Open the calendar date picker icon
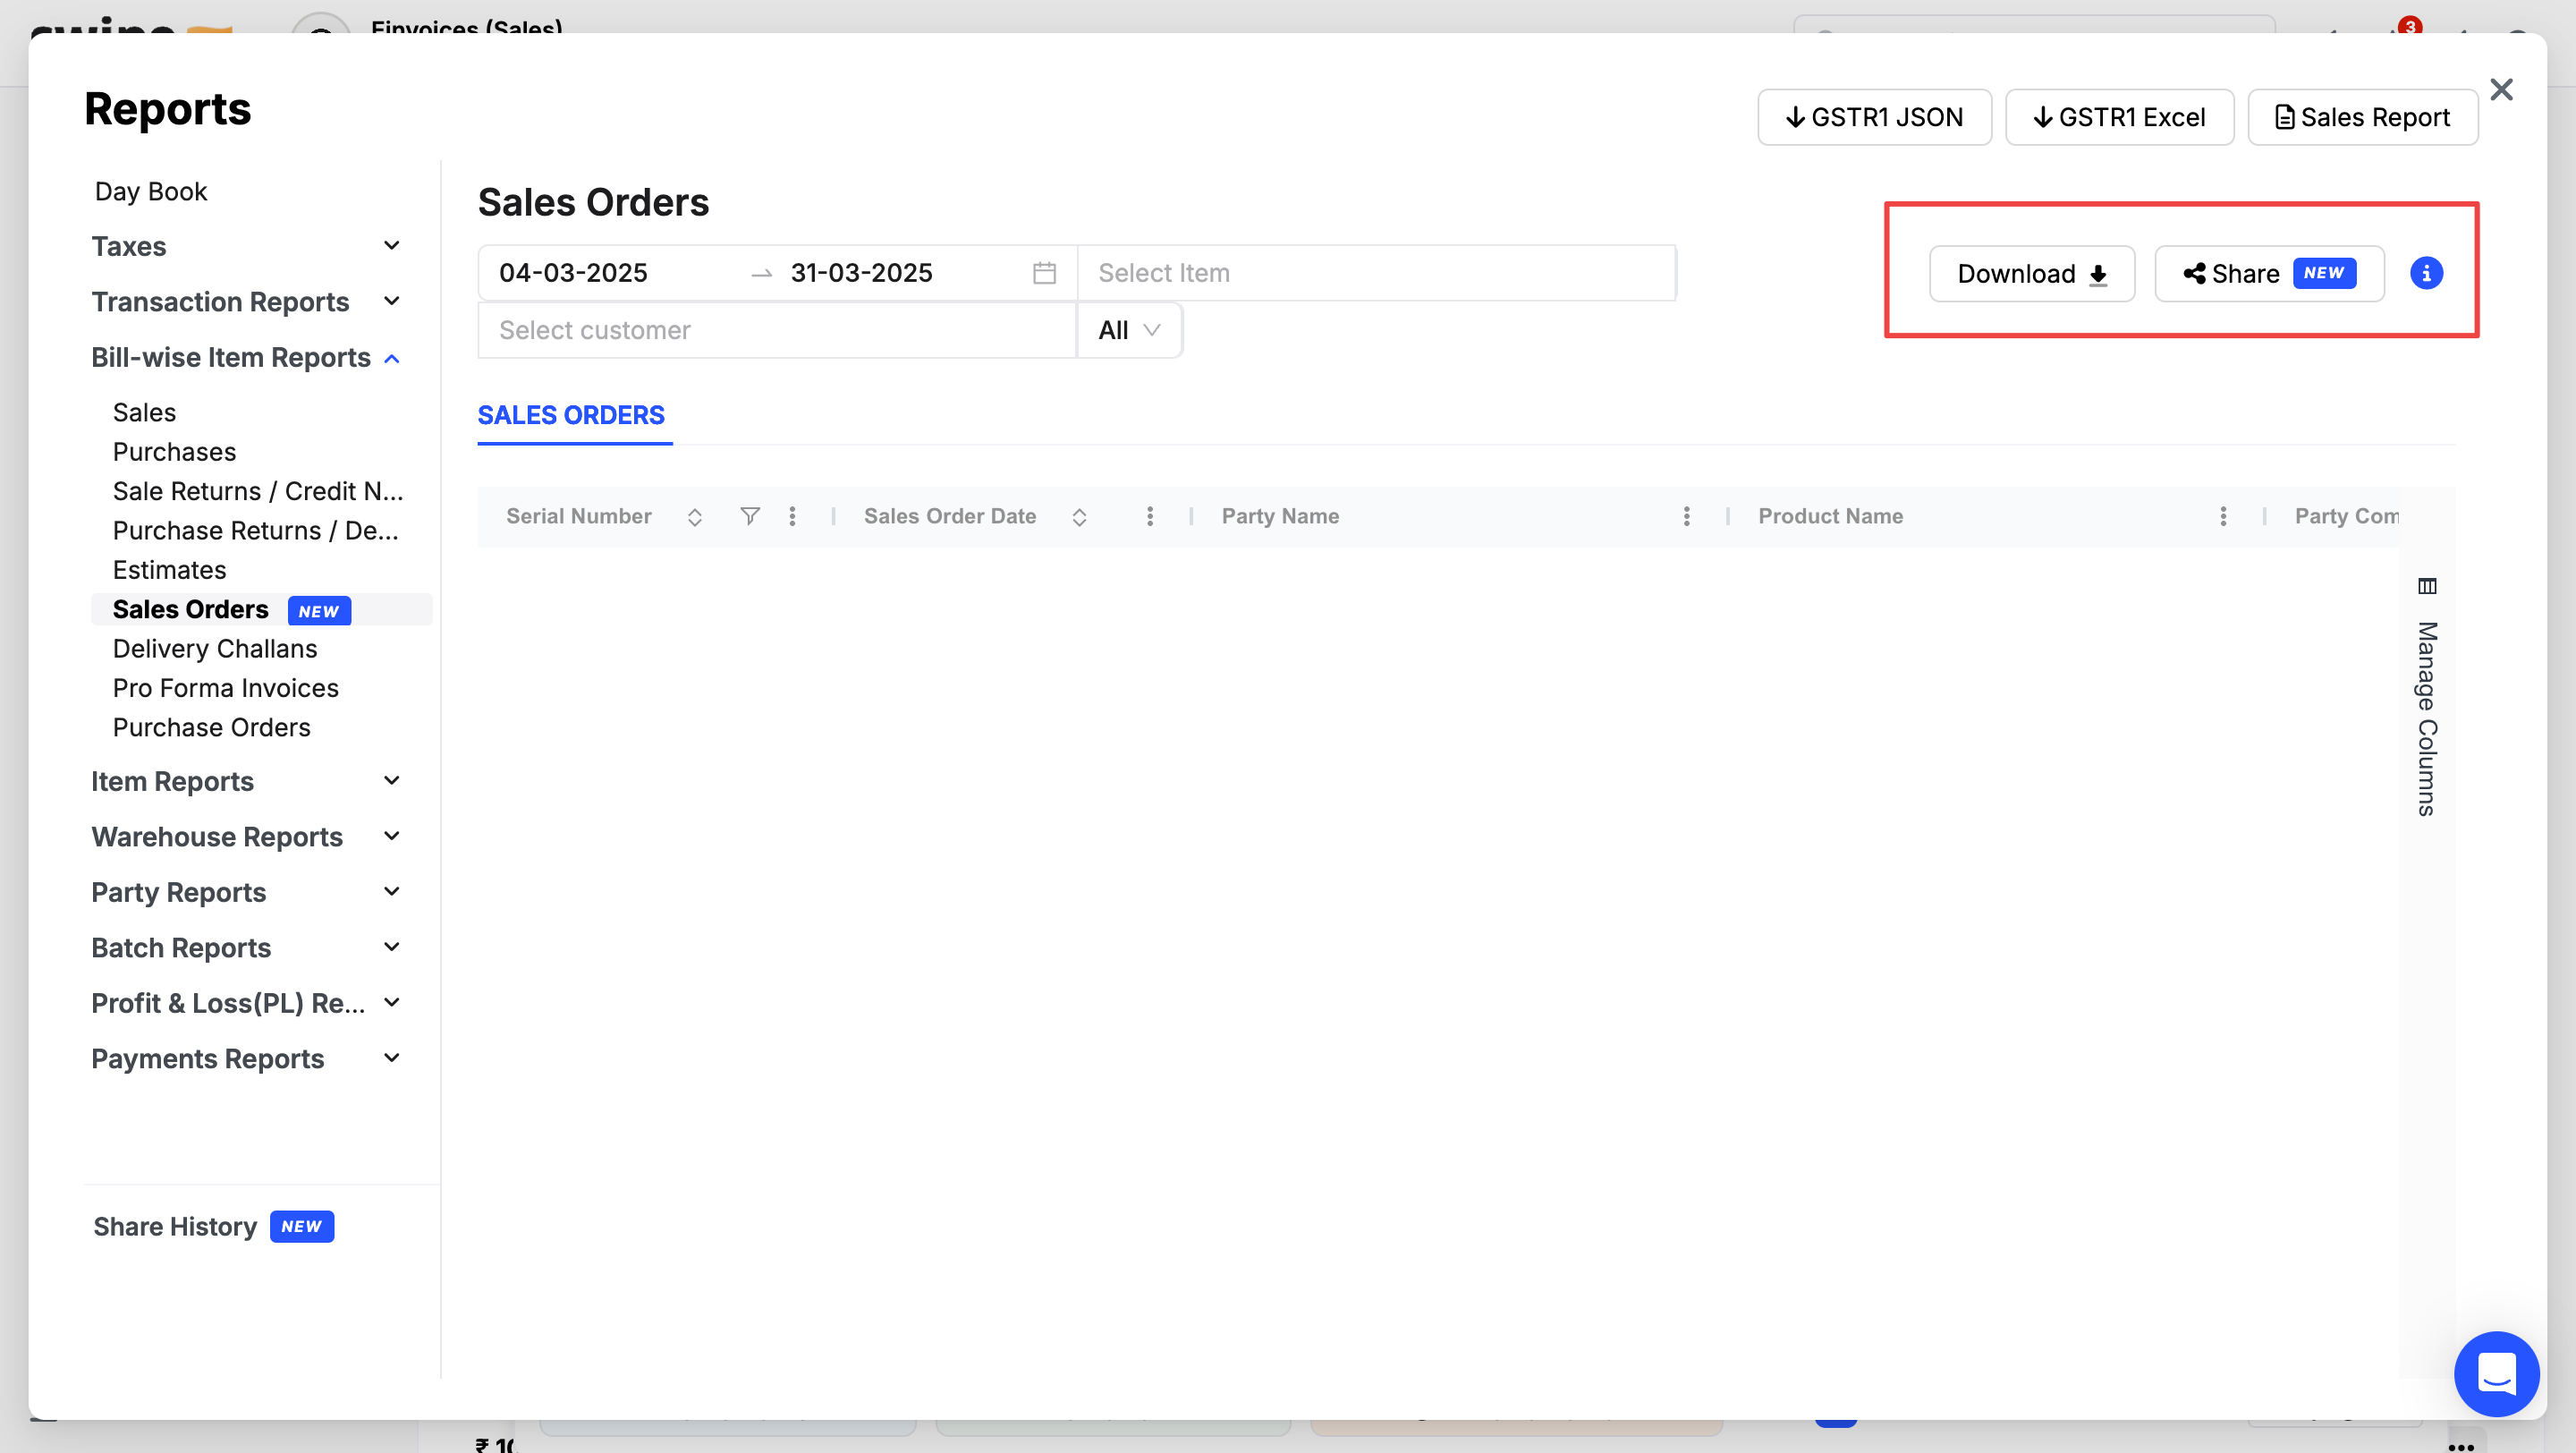 click(1044, 273)
